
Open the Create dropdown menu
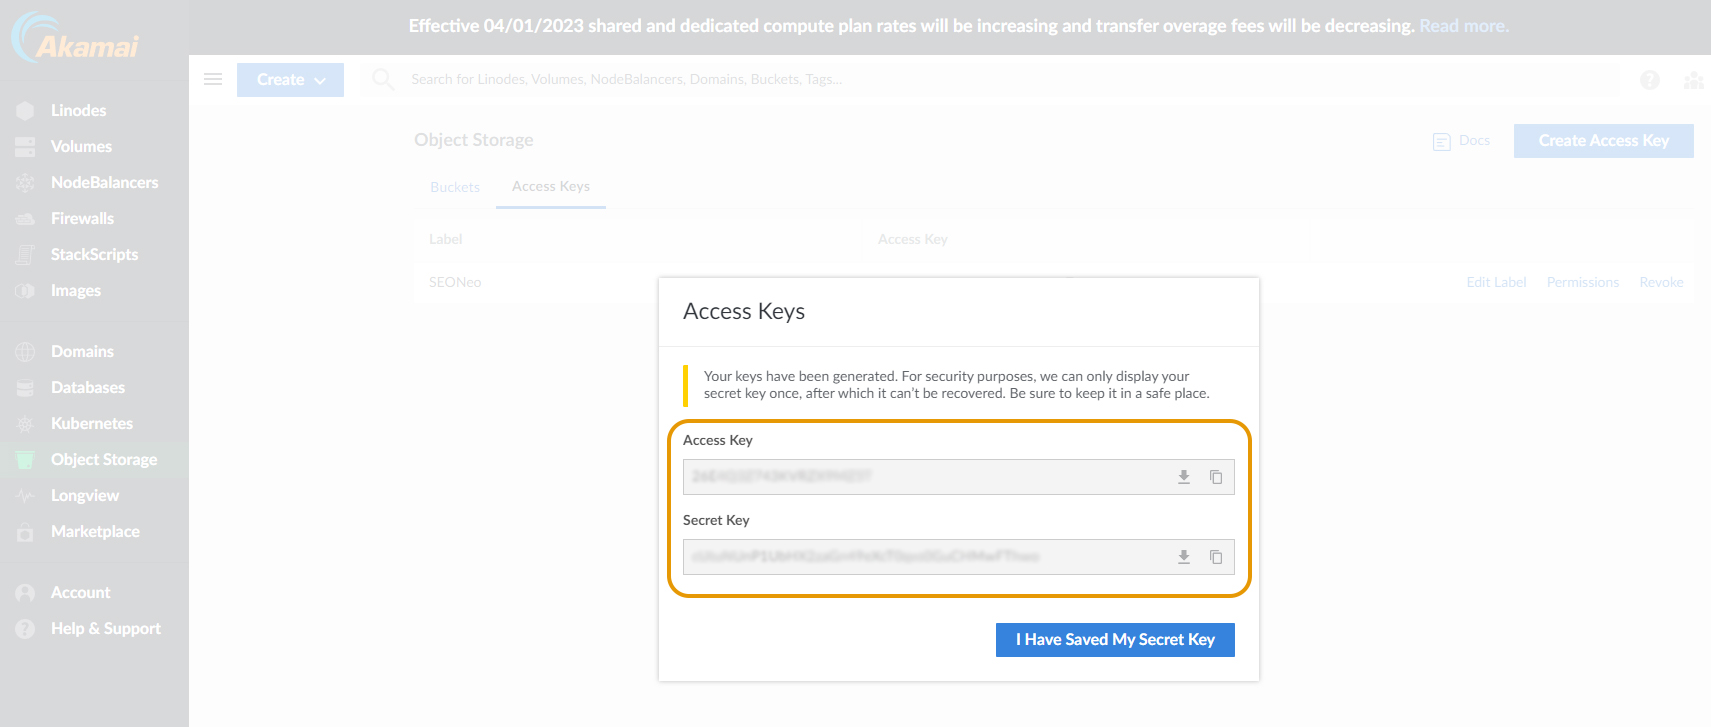290,80
